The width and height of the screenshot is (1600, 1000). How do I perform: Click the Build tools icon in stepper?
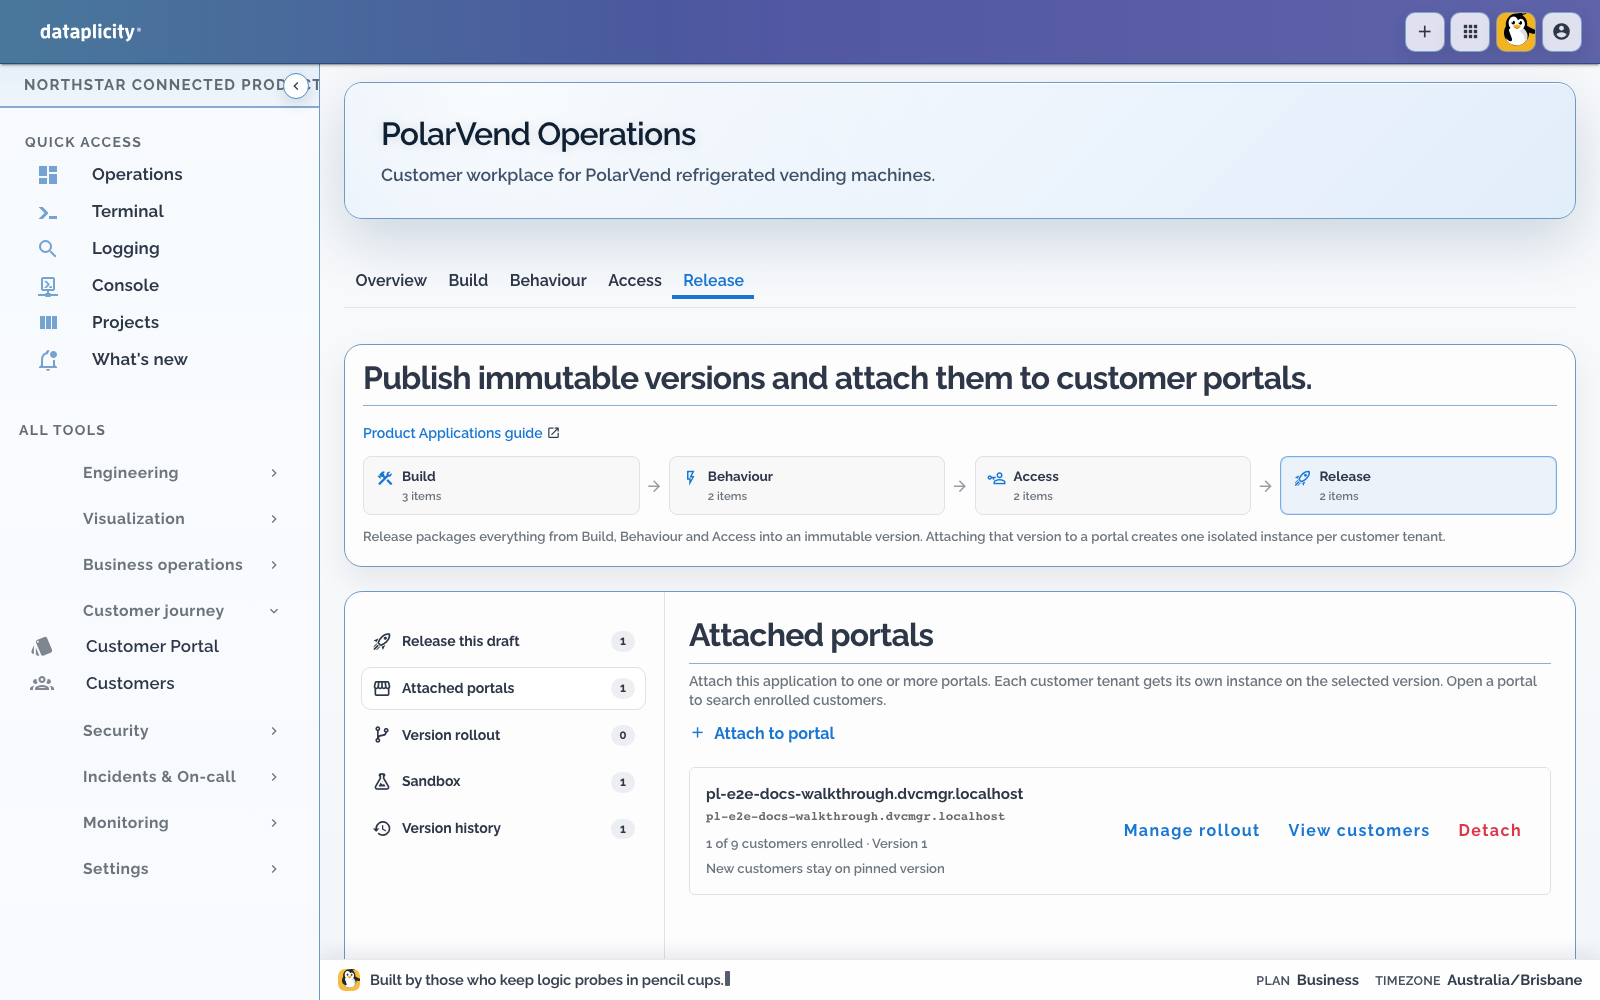[385, 478]
